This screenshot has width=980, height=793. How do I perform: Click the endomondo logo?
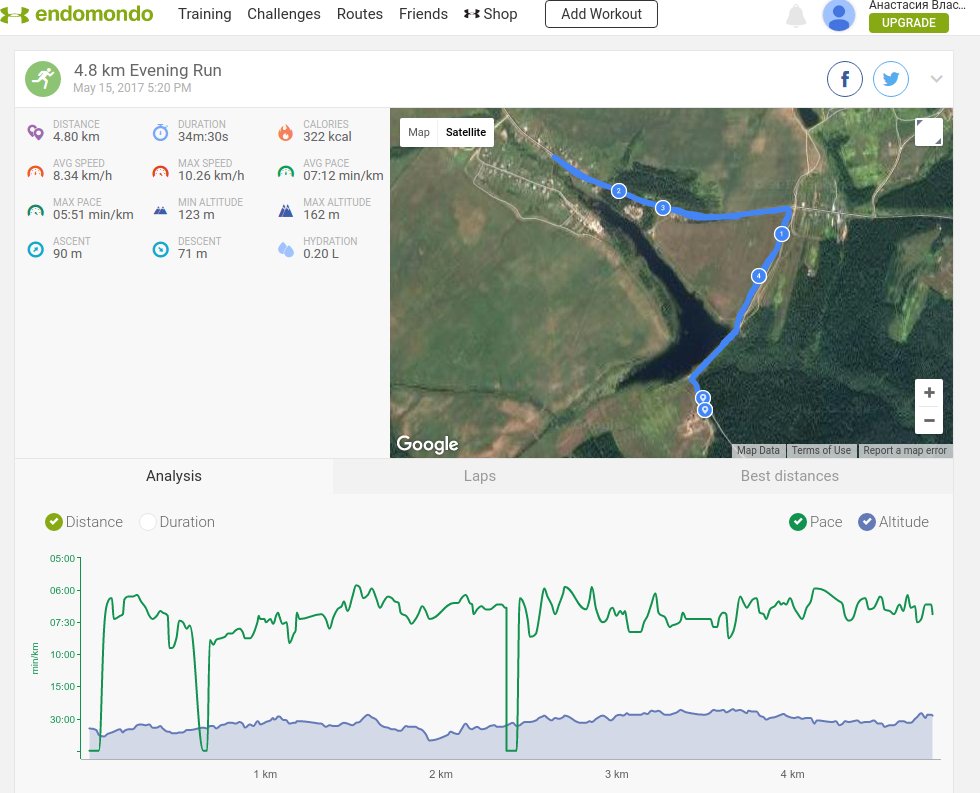coord(78,14)
